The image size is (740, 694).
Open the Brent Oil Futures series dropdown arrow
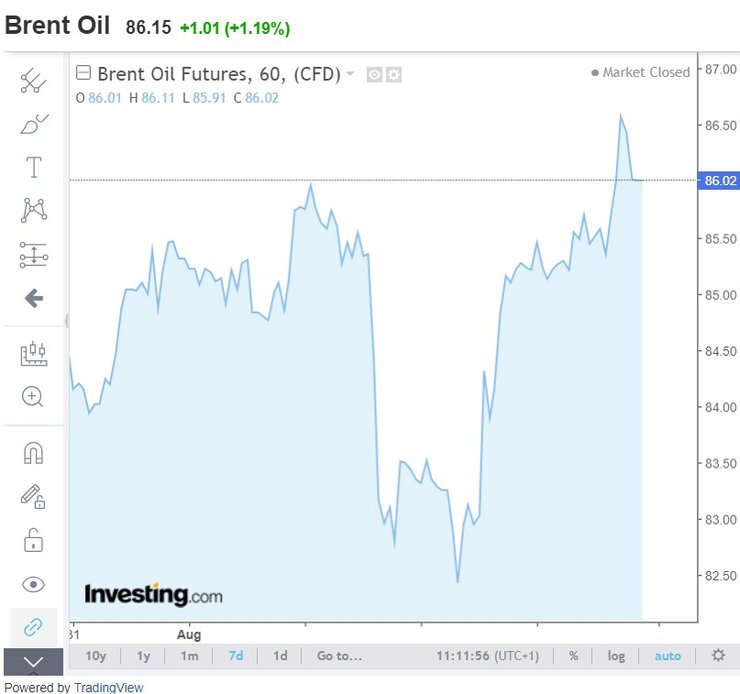(x=350, y=74)
